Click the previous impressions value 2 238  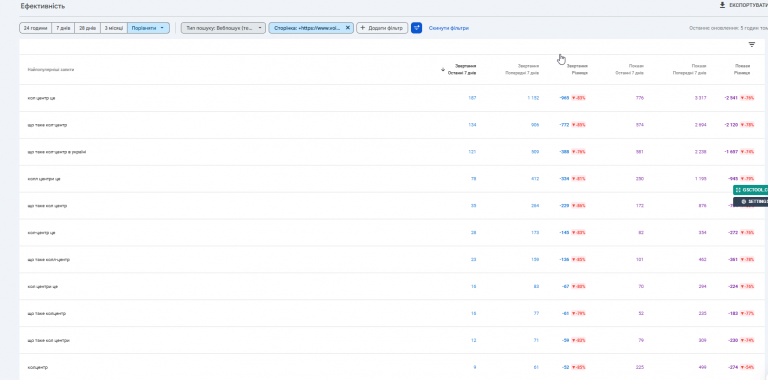pos(700,152)
